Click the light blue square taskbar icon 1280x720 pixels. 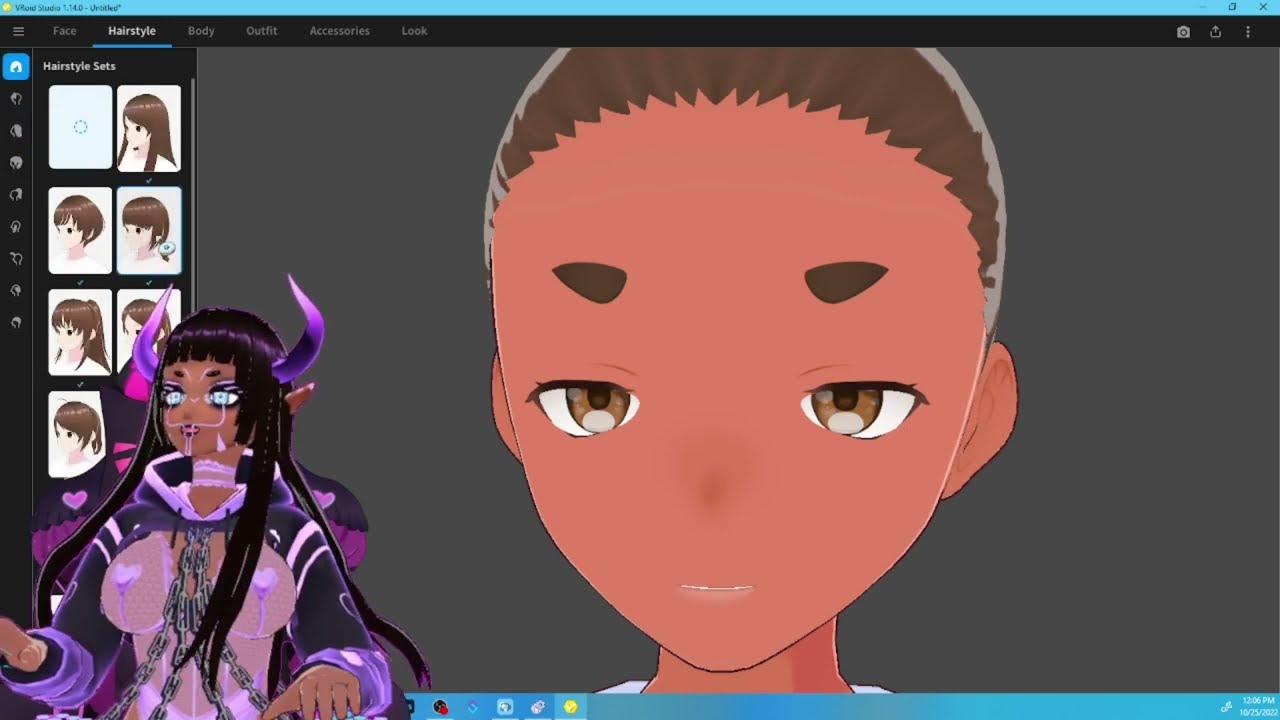click(505, 707)
